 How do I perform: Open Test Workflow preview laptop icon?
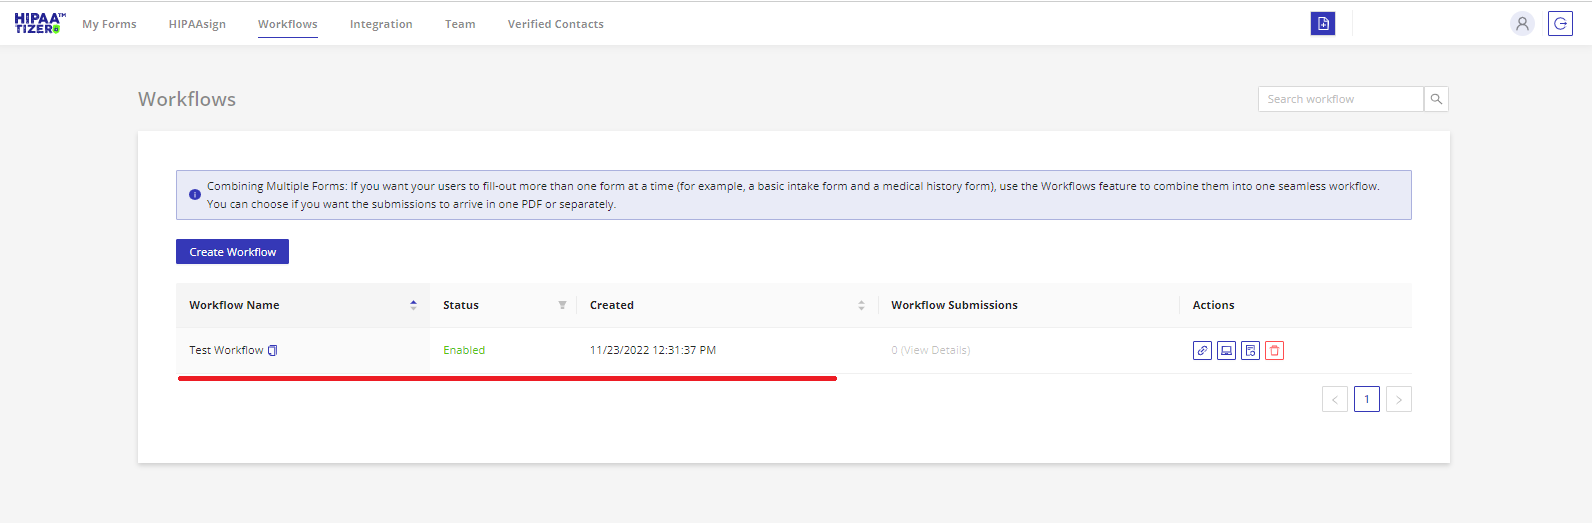[1226, 350]
